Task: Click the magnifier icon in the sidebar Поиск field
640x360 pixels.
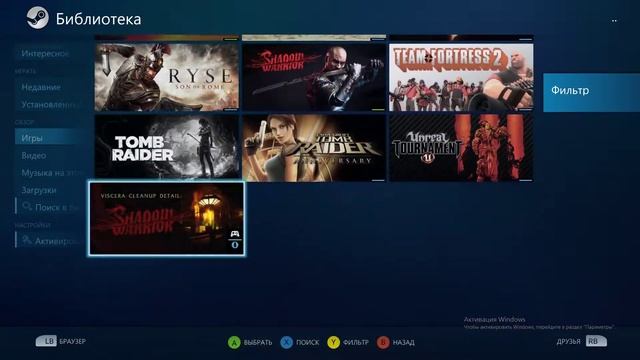Action: click(27, 207)
